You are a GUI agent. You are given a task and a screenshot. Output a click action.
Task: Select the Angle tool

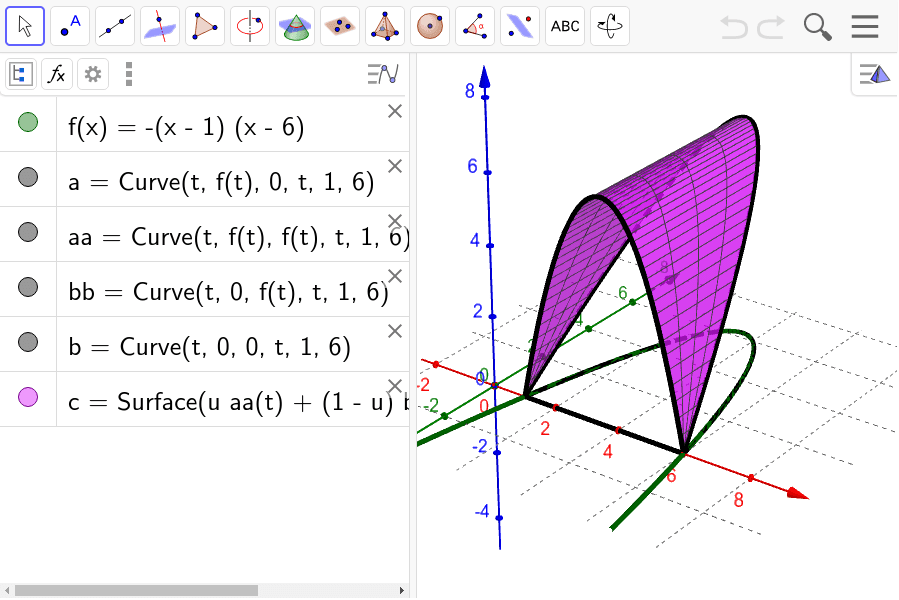point(474,26)
